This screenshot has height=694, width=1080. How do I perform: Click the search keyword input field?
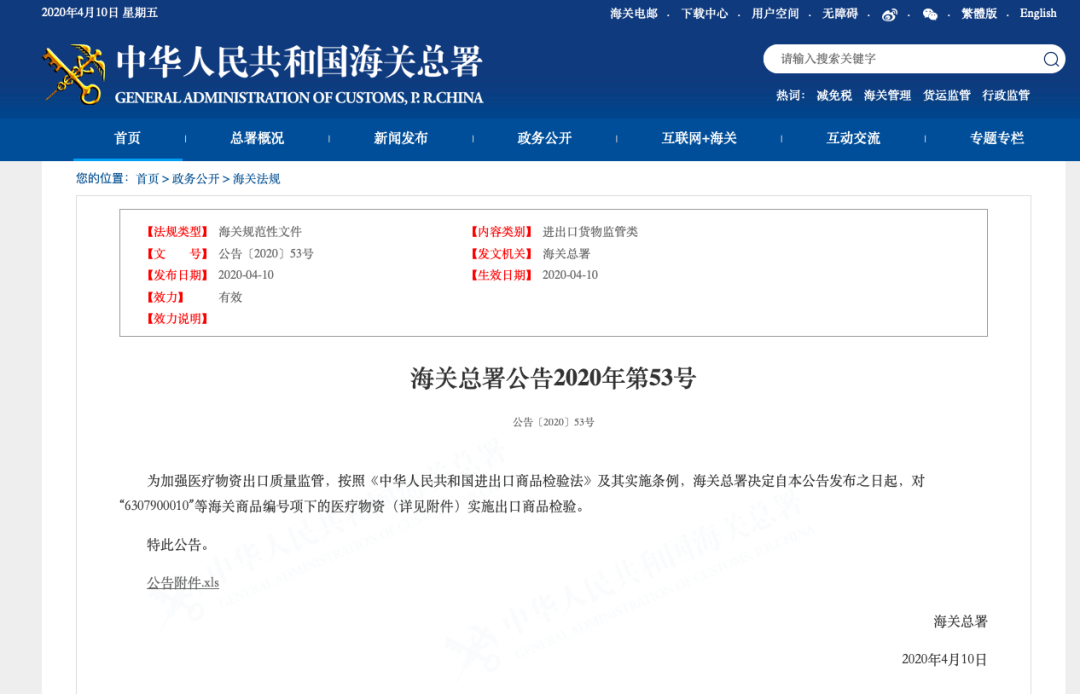tap(905, 59)
